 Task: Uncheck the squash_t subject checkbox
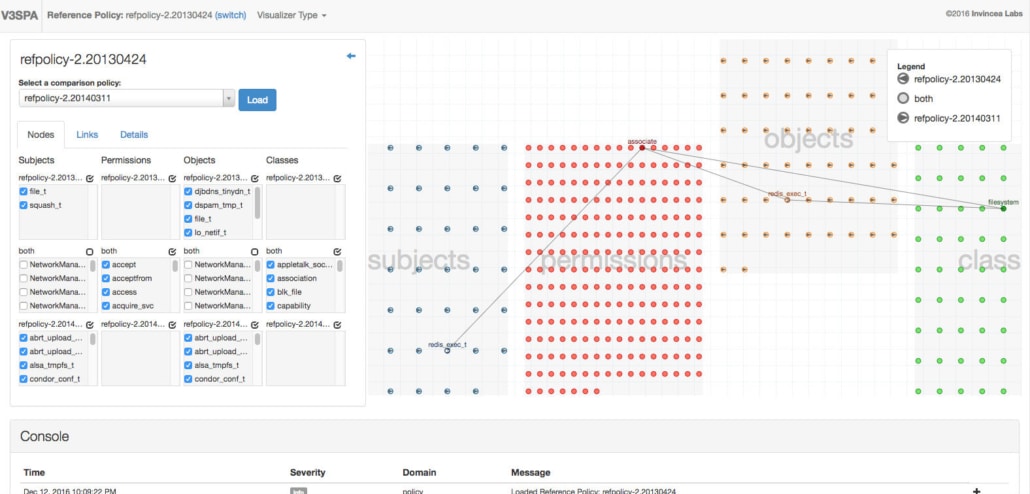(x=24, y=205)
